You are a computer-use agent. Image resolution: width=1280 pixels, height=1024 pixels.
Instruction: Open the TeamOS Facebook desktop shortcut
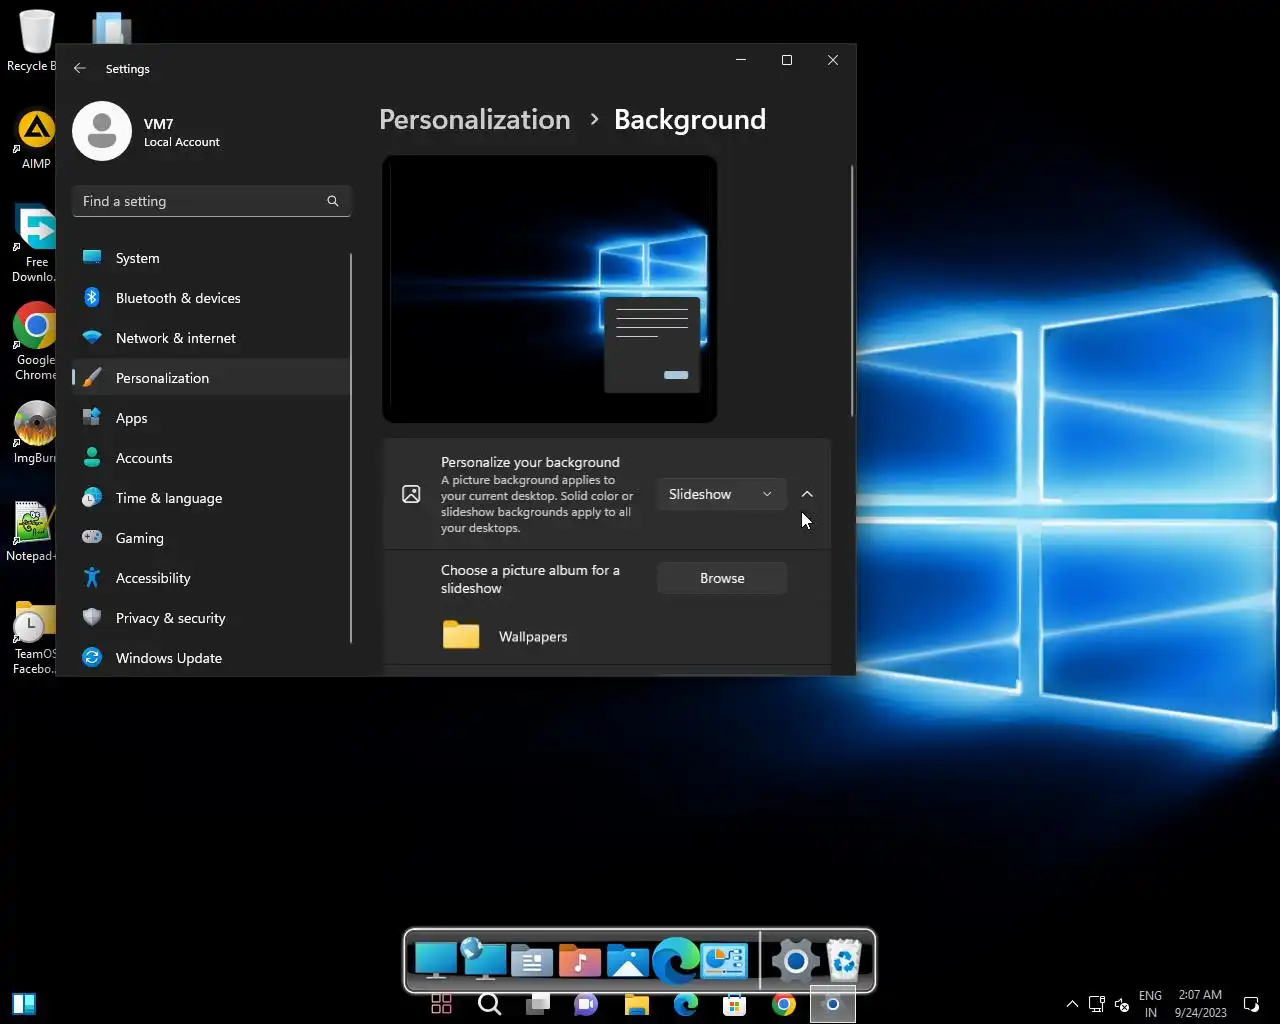pyautogui.click(x=34, y=637)
